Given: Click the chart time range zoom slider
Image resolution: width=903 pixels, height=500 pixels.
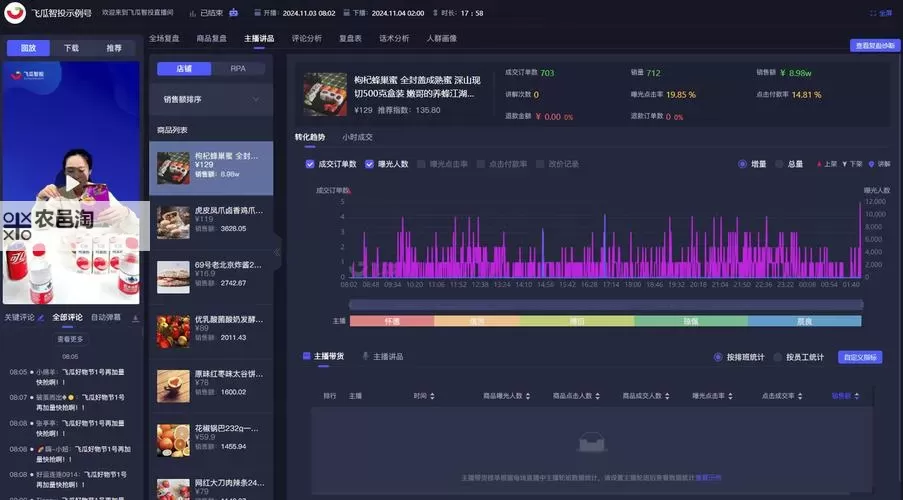Looking at the screenshot, I should pyautogui.click(x=606, y=304).
